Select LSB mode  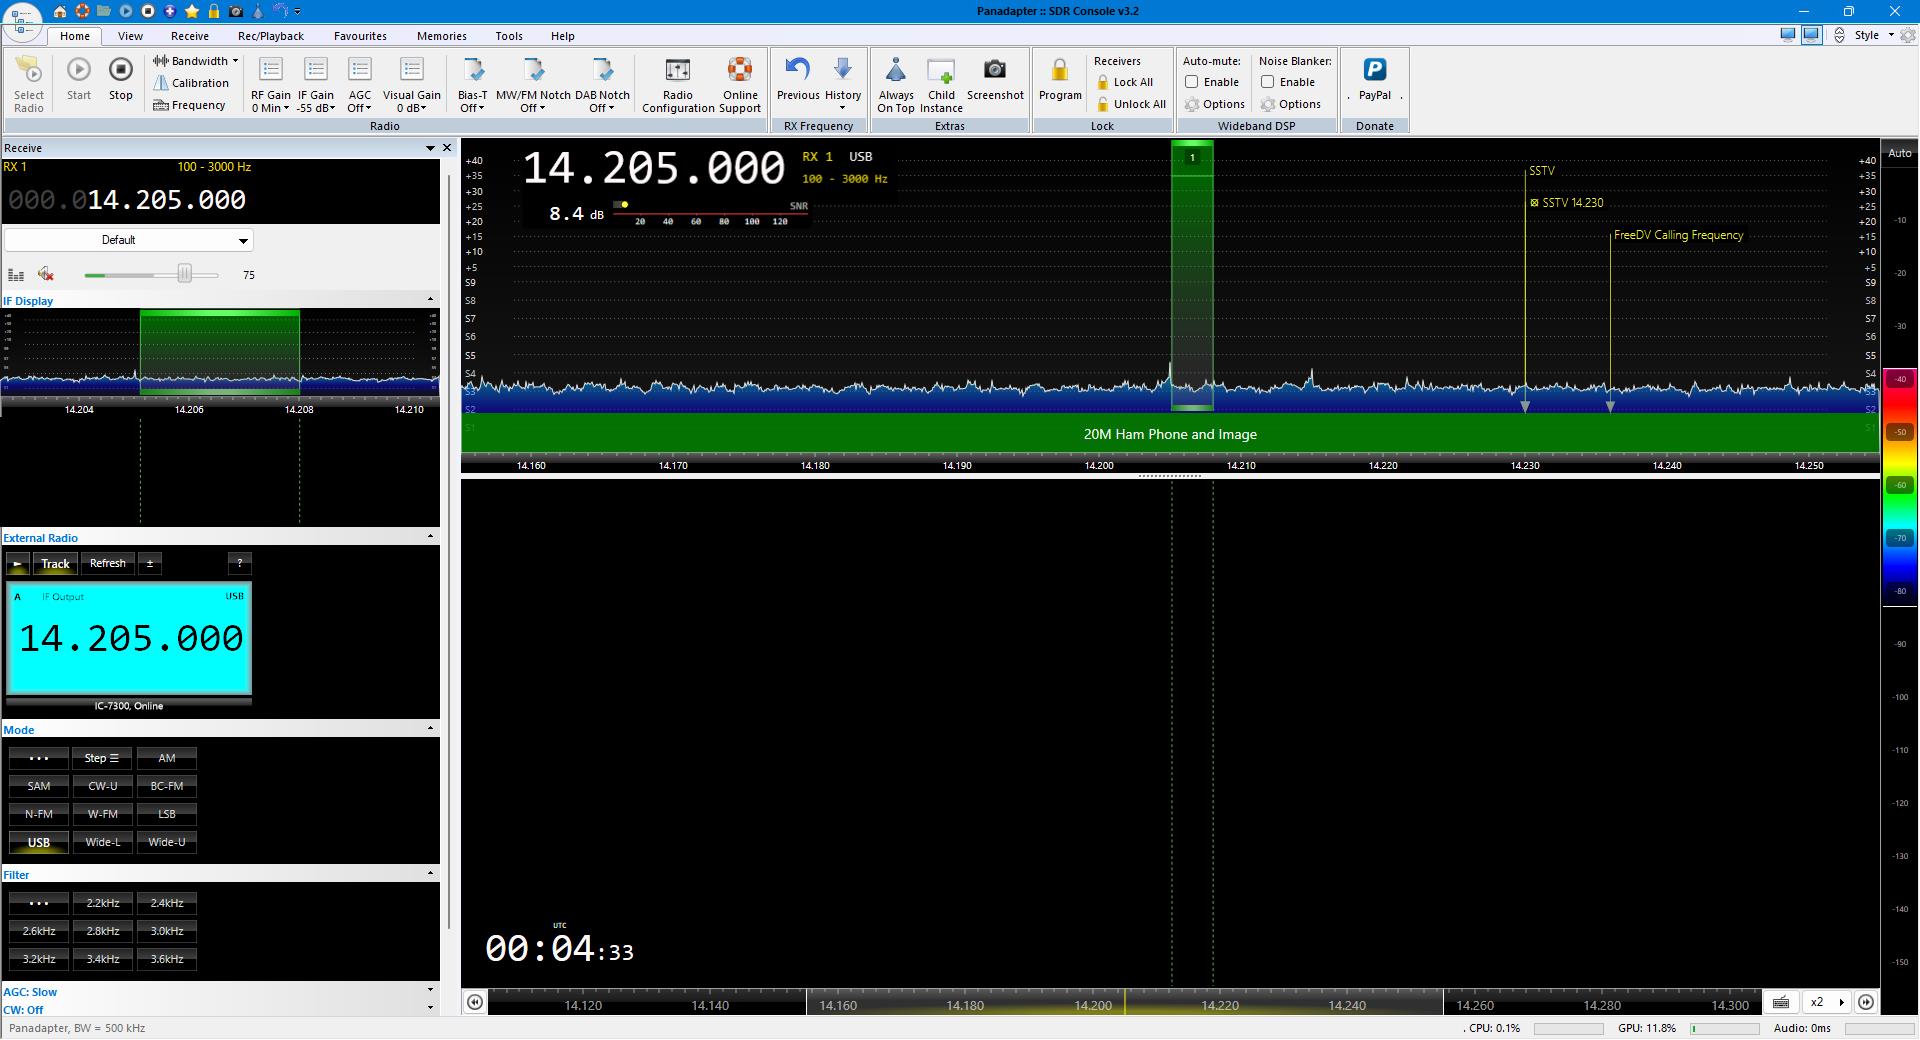click(x=167, y=814)
